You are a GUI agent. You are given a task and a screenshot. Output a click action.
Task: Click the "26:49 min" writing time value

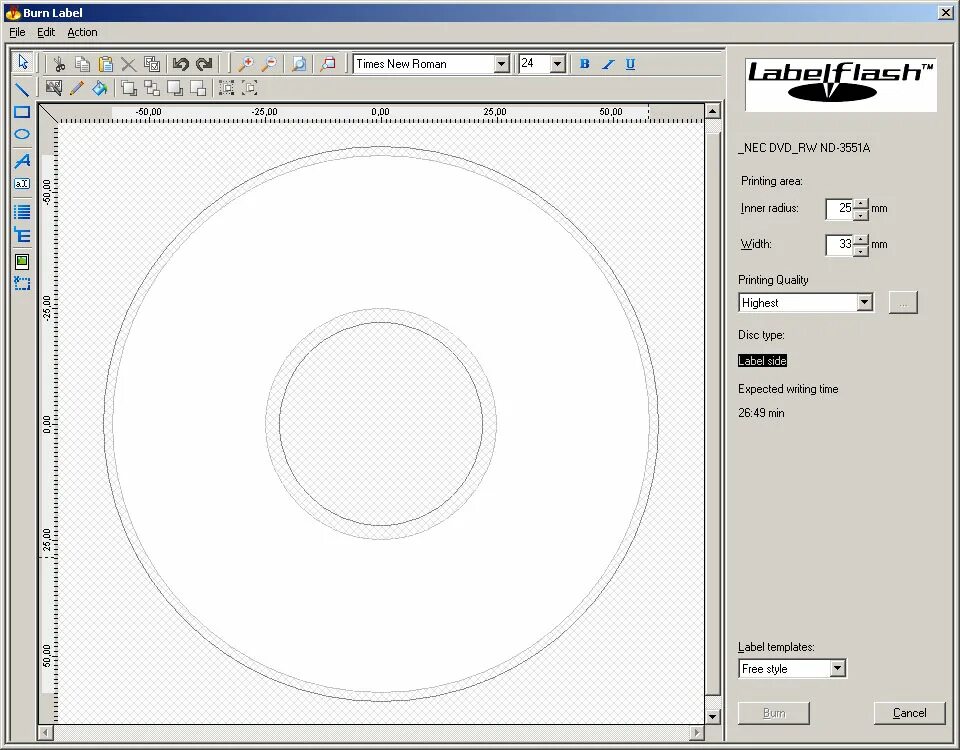coord(761,413)
